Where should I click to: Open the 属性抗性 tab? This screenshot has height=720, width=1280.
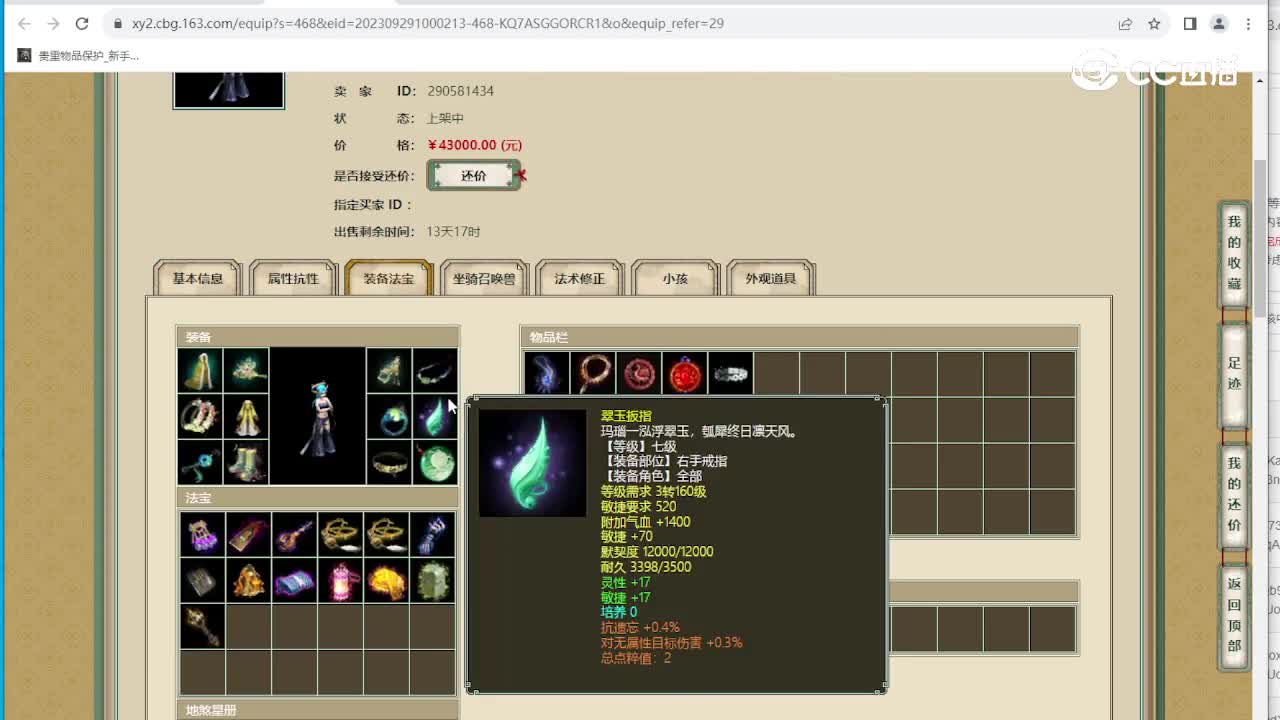coord(293,279)
